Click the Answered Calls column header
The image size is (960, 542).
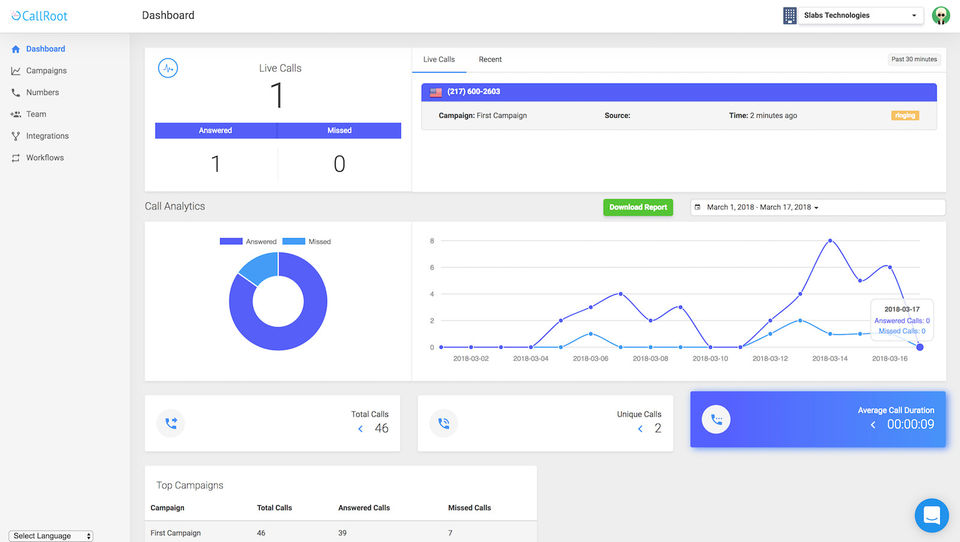(x=364, y=508)
